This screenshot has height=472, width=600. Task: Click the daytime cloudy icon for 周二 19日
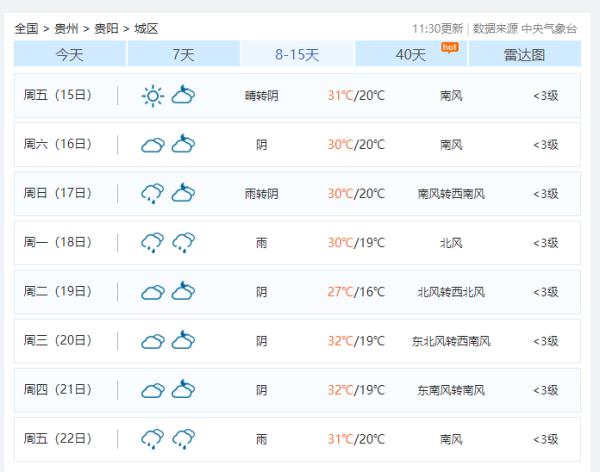tap(153, 292)
